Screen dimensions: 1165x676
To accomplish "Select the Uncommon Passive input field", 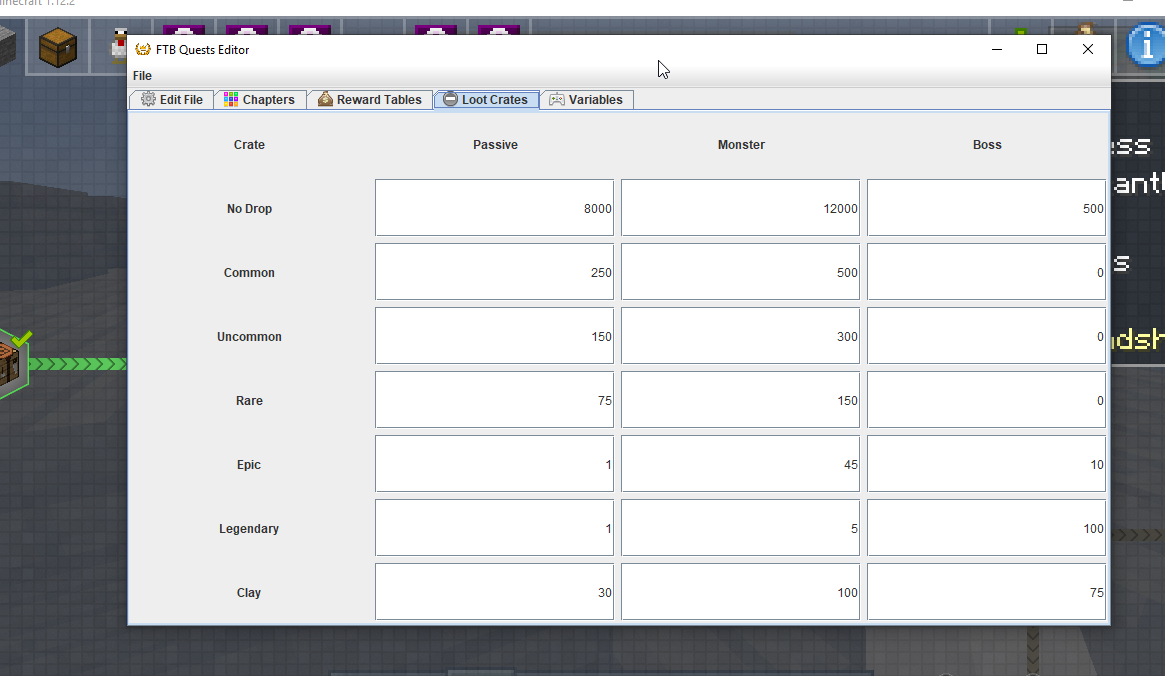I will [x=494, y=336].
